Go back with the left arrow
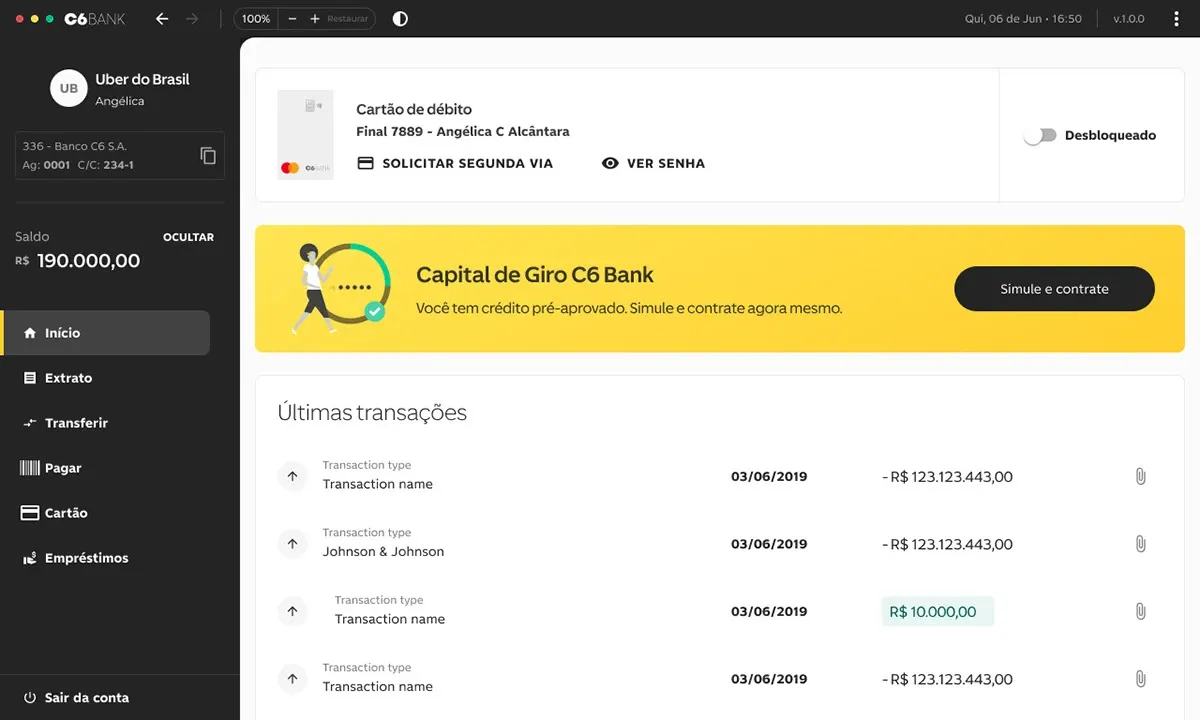This screenshot has height=720, width=1200. [x=162, y=19]
